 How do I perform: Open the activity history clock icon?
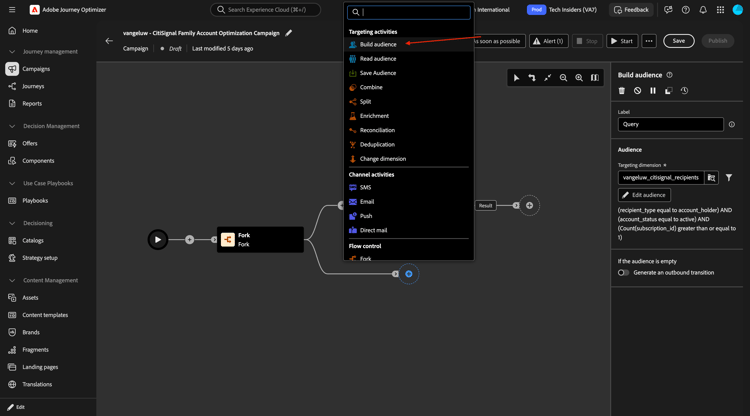pos(684,90)
